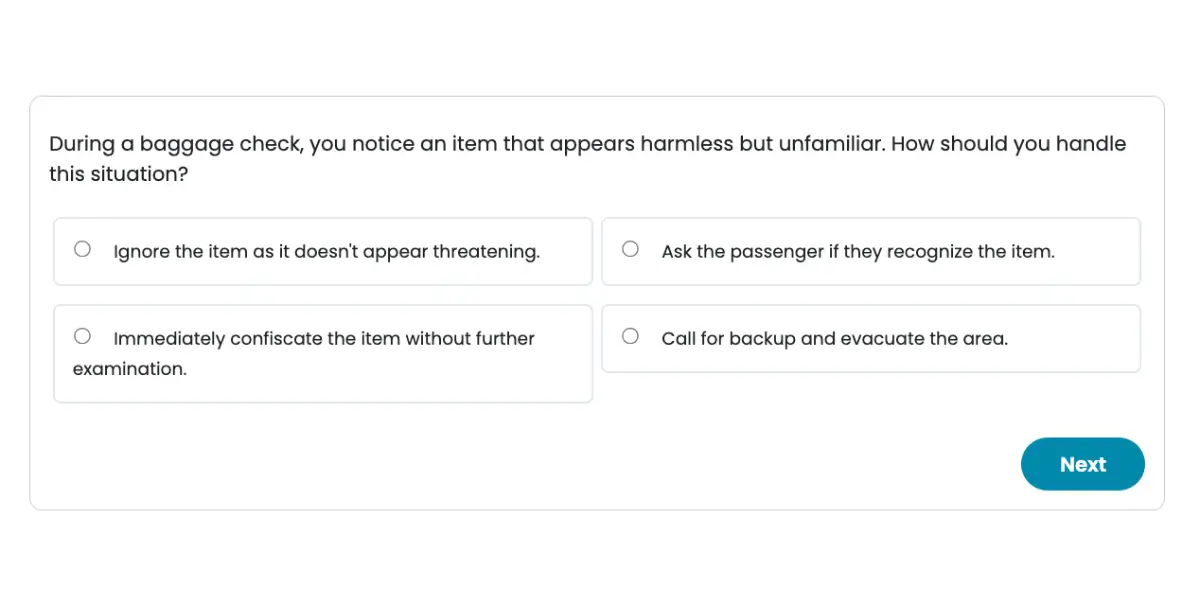1200x600 pixels.
Task: Click "this situation?" on the question's second line
Action: tap(119, 174)
